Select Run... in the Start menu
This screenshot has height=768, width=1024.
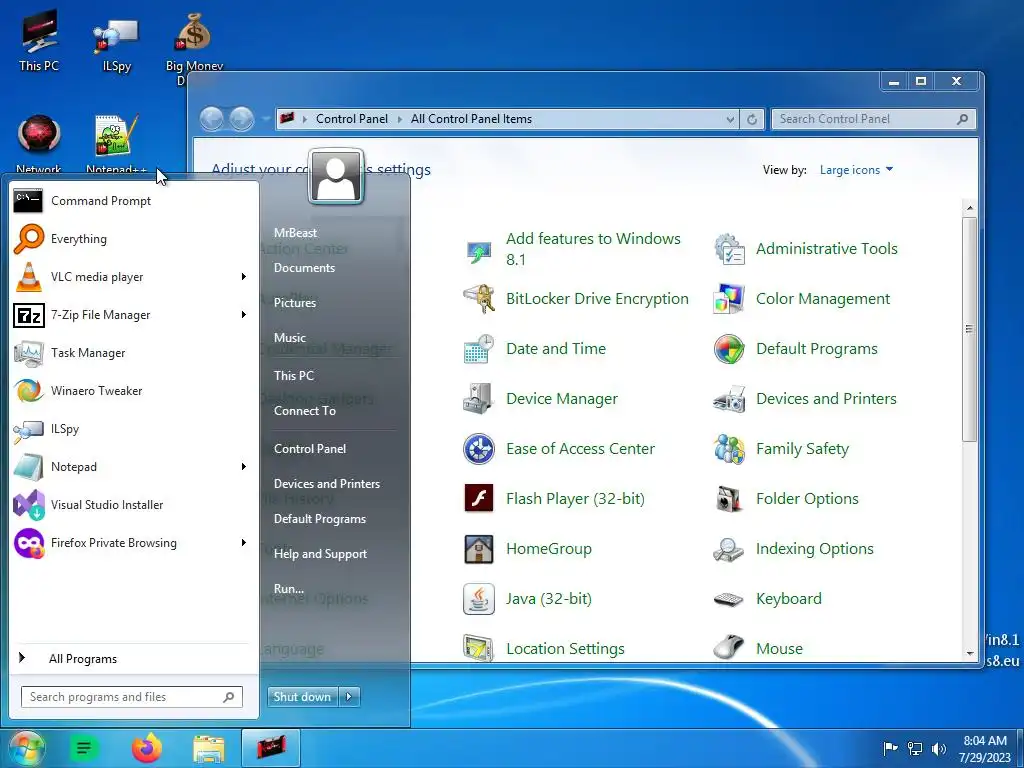click(x=289, y=589)
